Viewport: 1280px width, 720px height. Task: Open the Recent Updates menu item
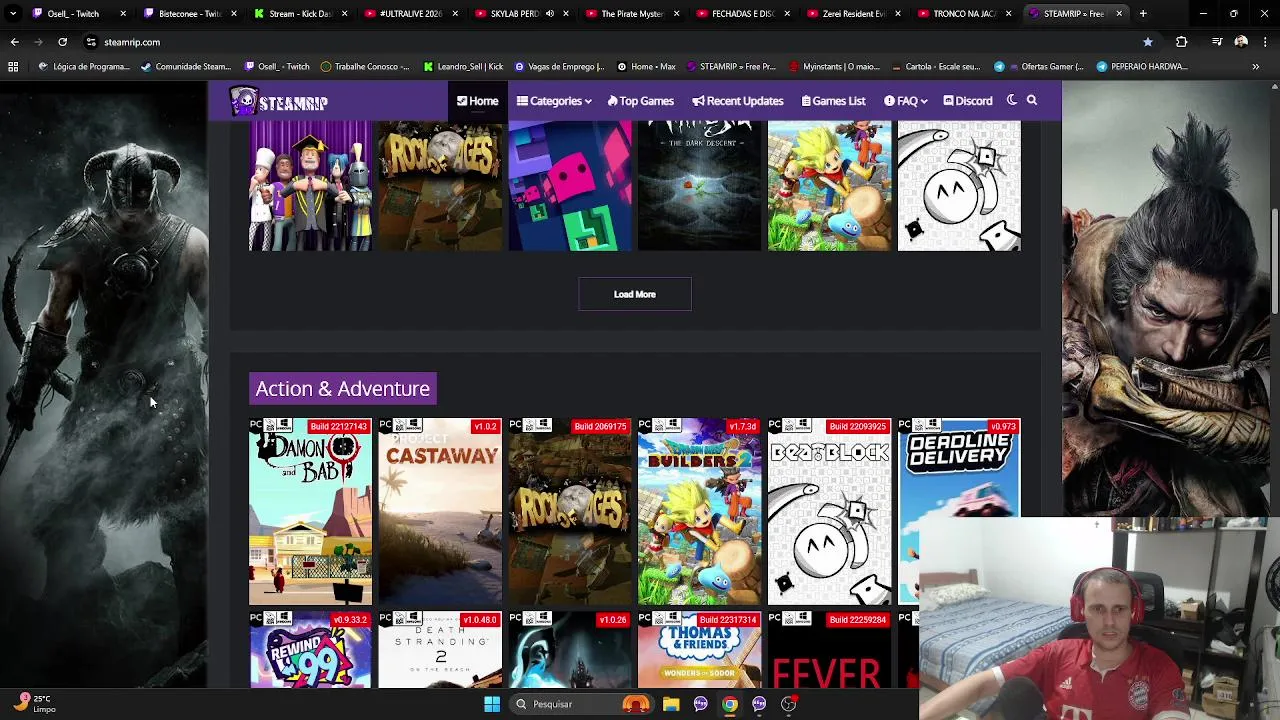tap(738, 101)
